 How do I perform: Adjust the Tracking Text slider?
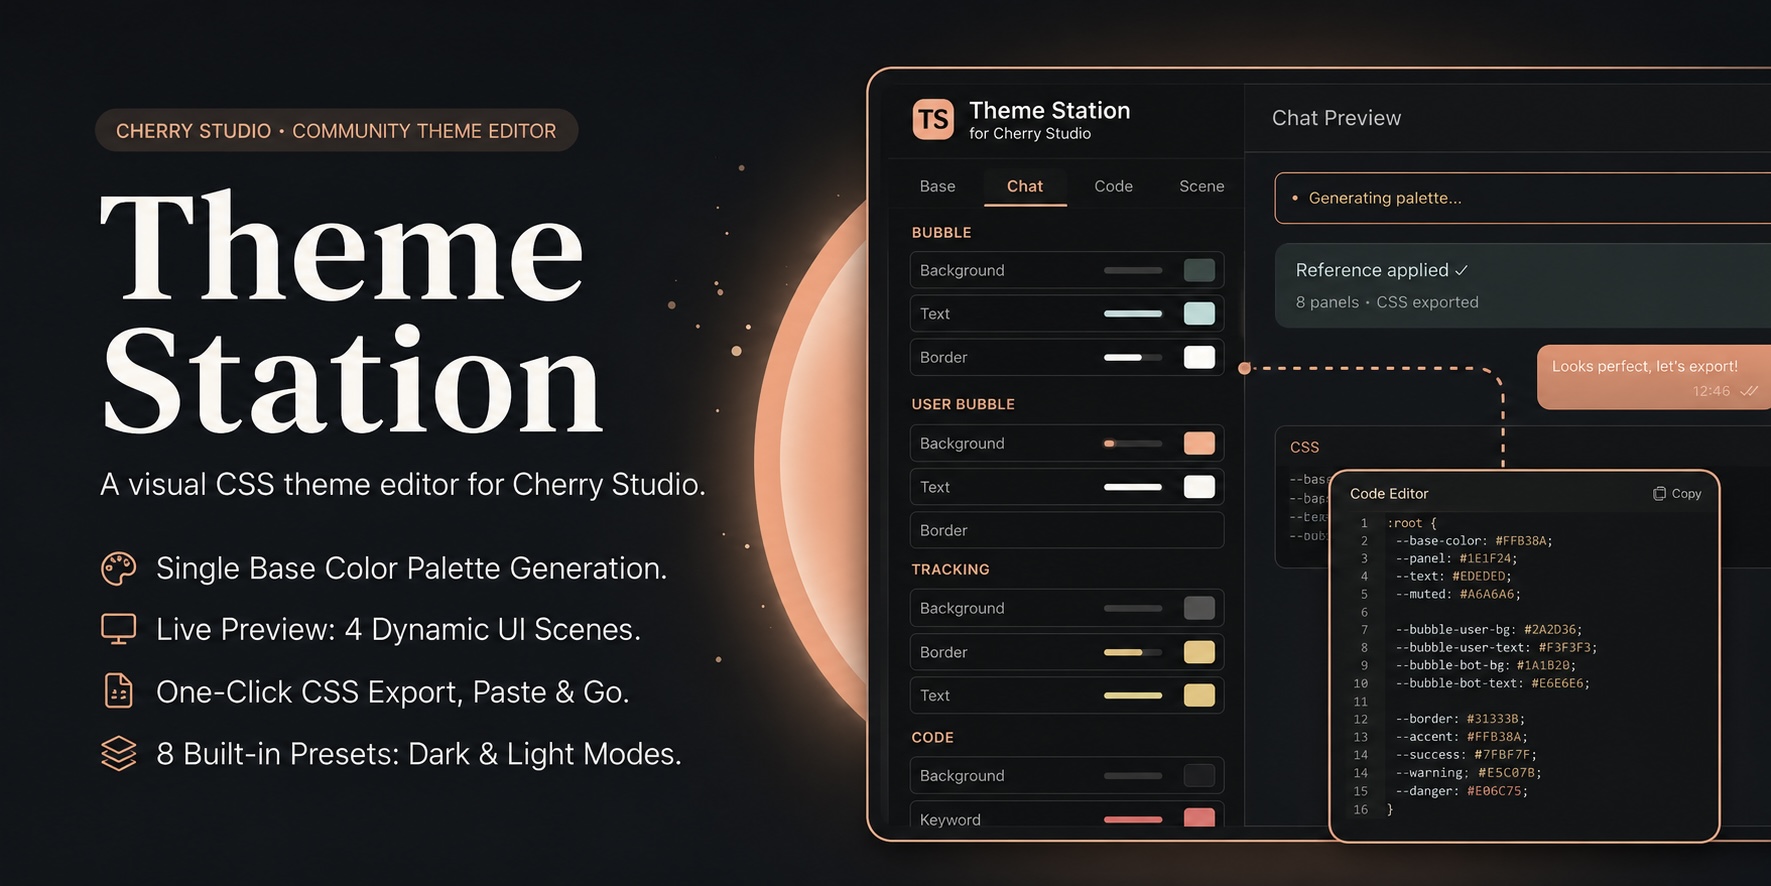pyautogui.click(x=1133, y=695)
